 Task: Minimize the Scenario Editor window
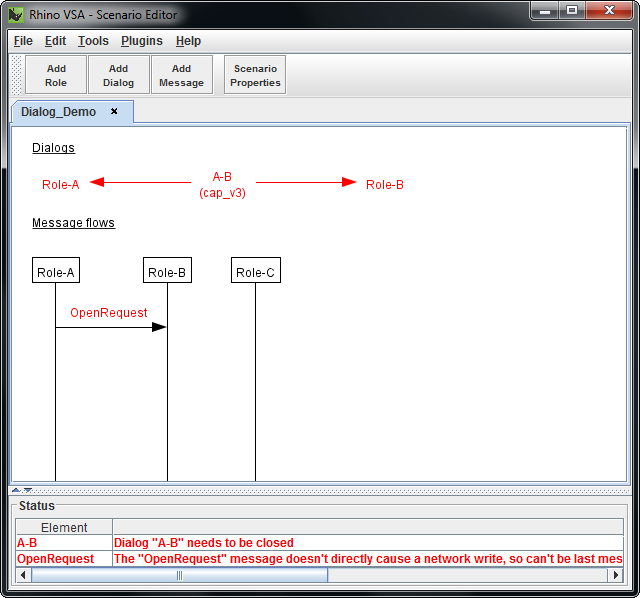[544, 11]
